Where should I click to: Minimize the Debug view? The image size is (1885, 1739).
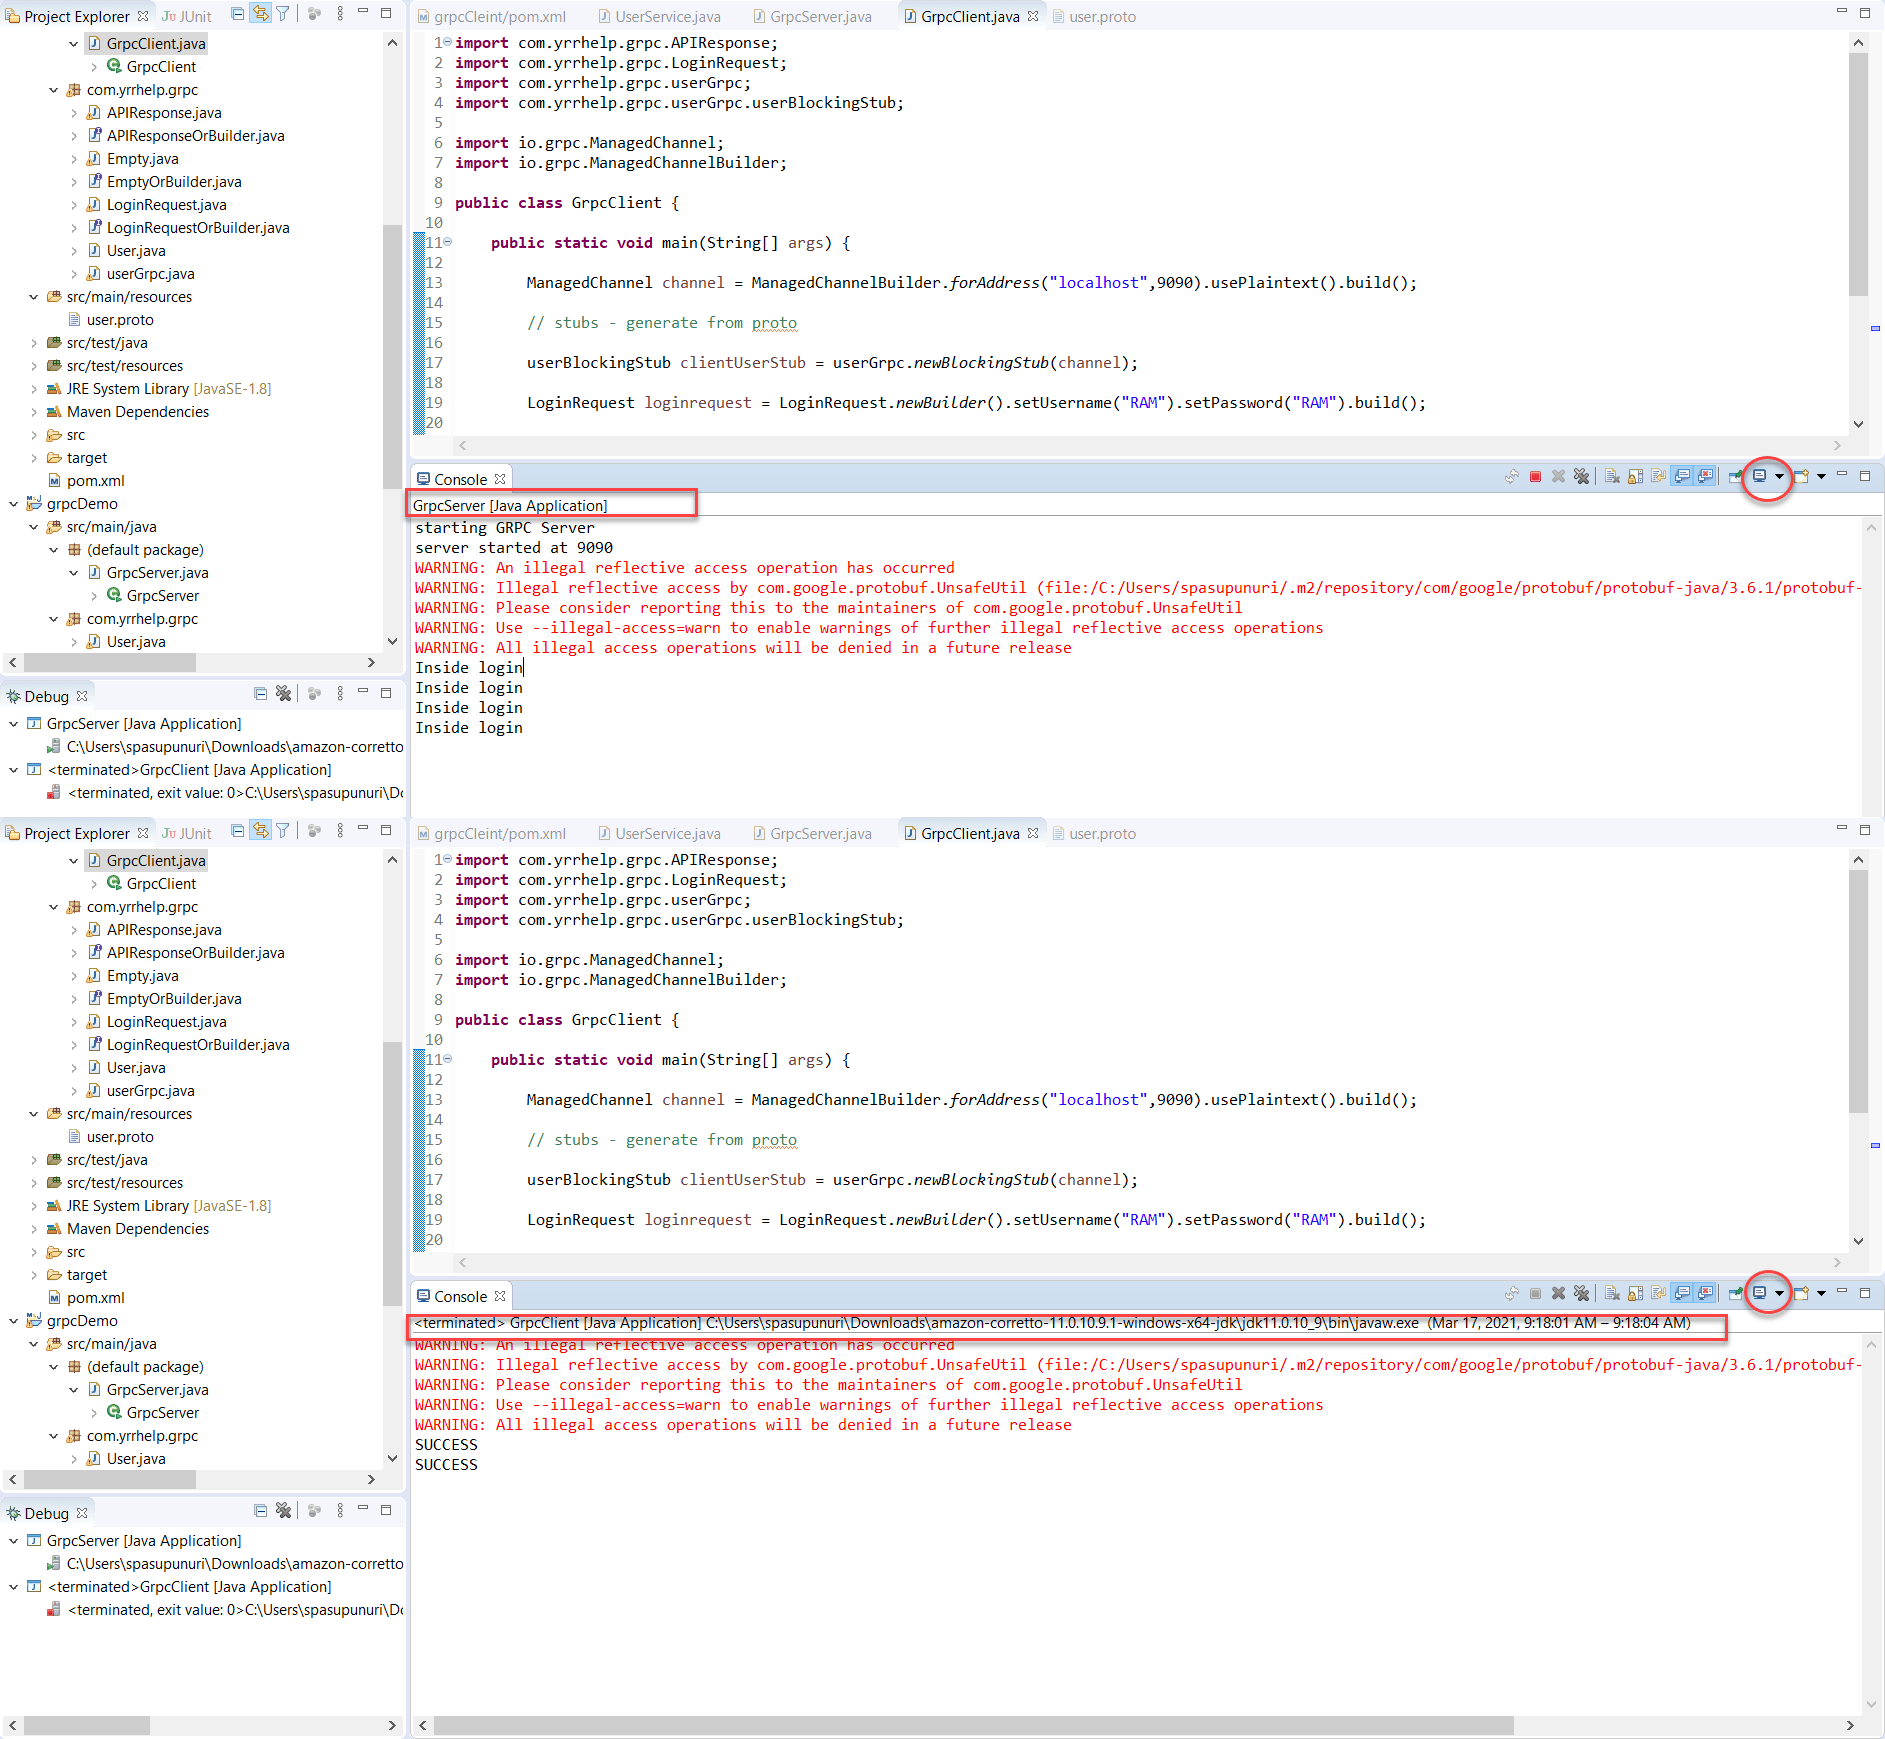(363, 695)
